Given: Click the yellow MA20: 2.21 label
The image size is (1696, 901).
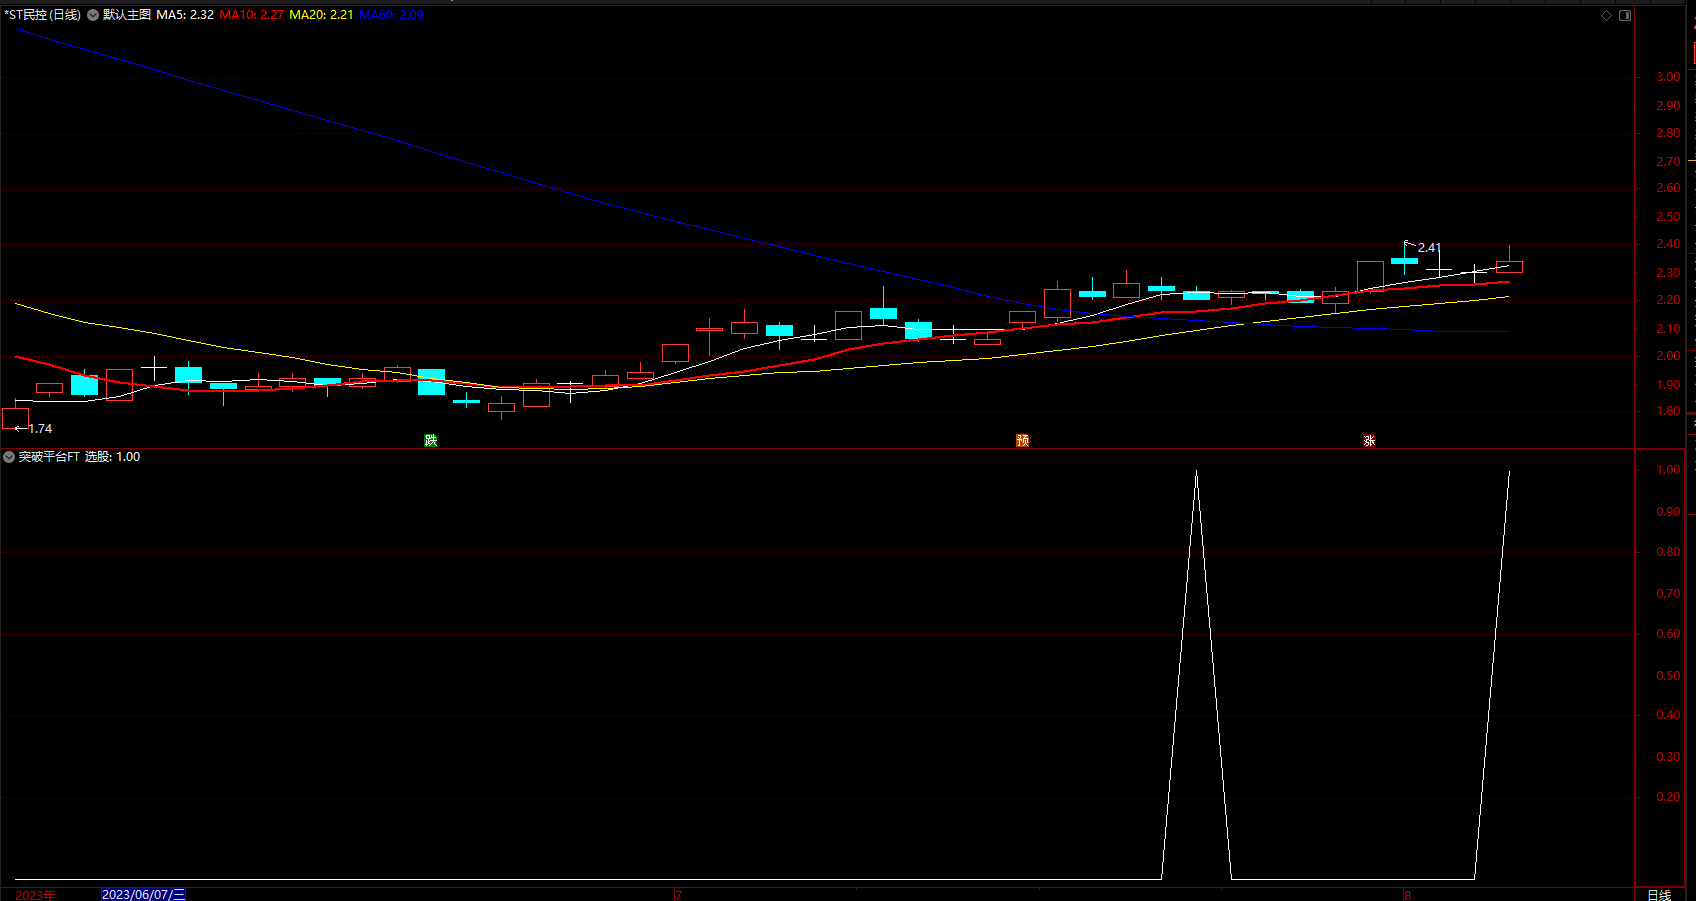Looking at the screenshot, I should pos(321,15).
